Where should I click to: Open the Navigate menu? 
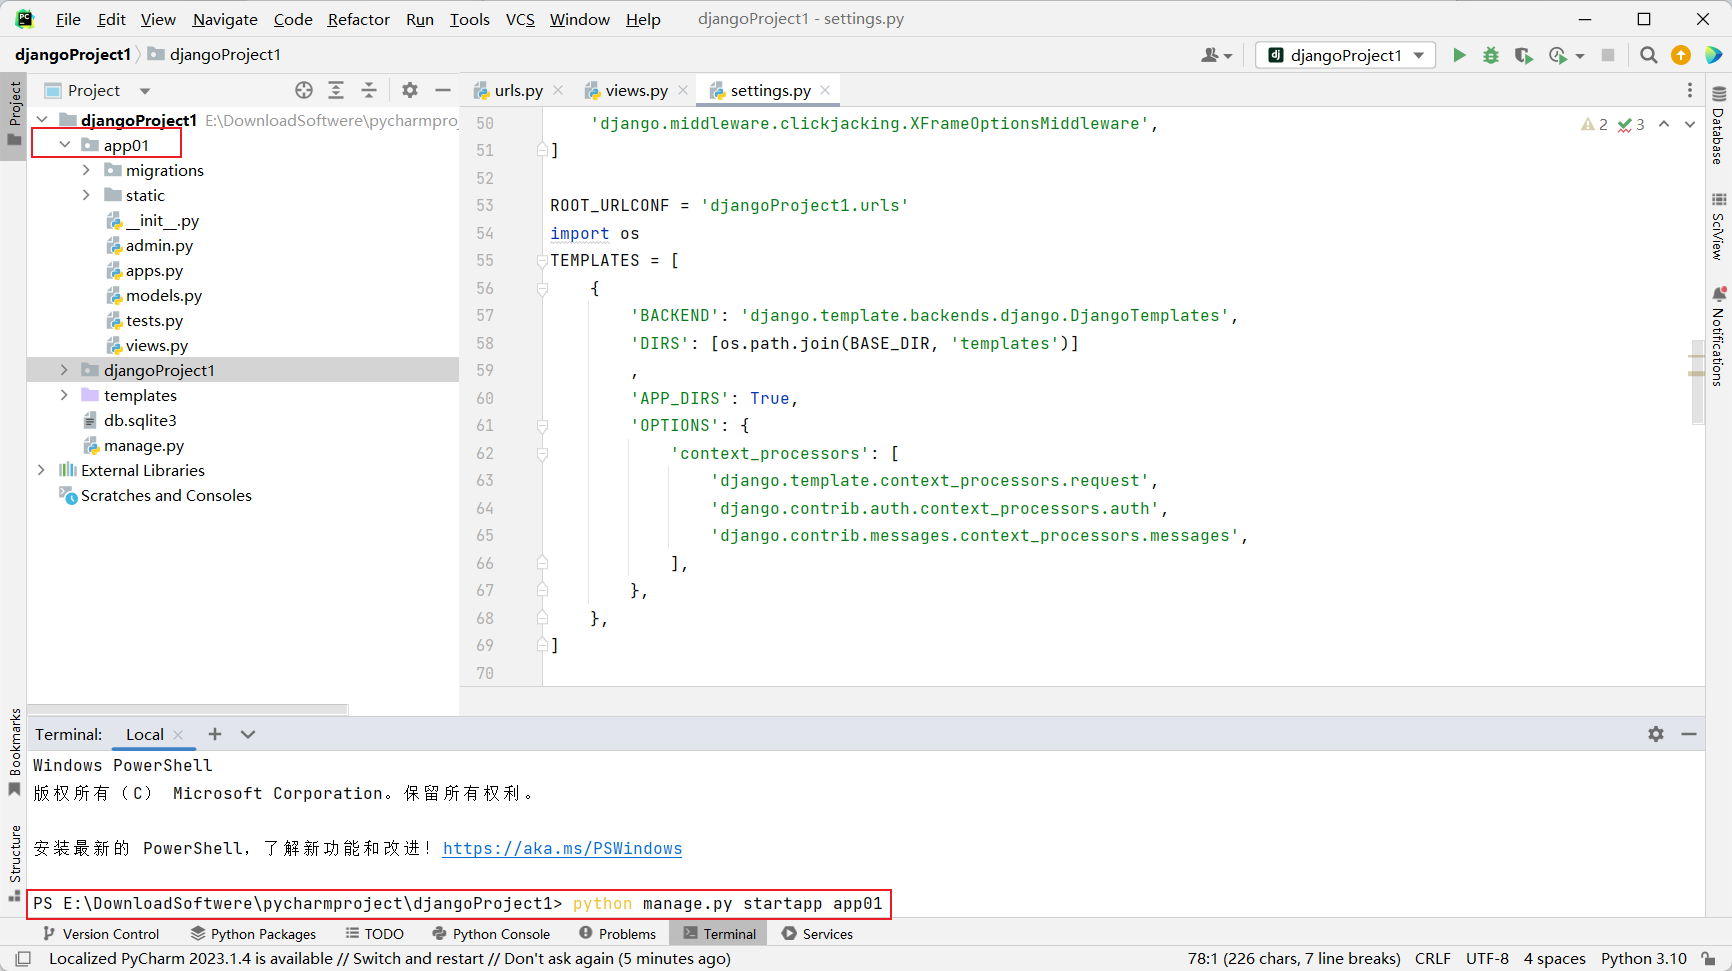pyautogui.click(x=225, y=19)
